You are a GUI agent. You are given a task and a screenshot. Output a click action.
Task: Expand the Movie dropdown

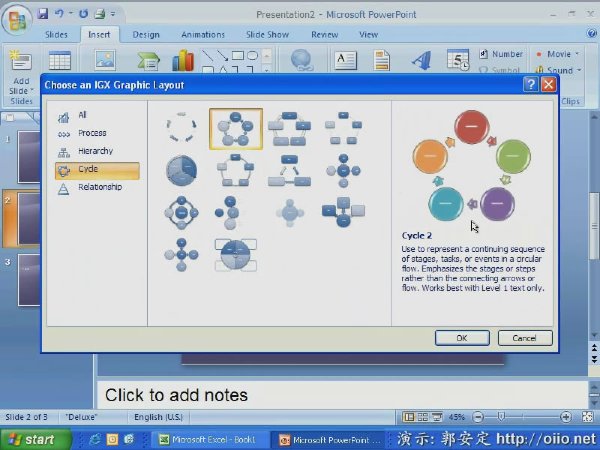coord(577,54)
